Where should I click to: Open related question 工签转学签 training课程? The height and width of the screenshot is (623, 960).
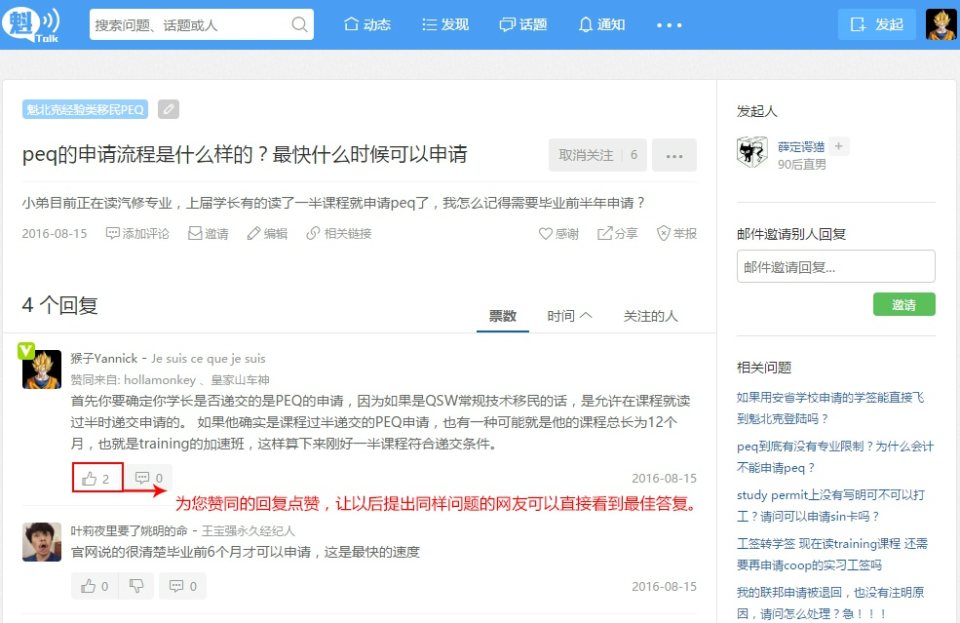click(x=832, y=554)
